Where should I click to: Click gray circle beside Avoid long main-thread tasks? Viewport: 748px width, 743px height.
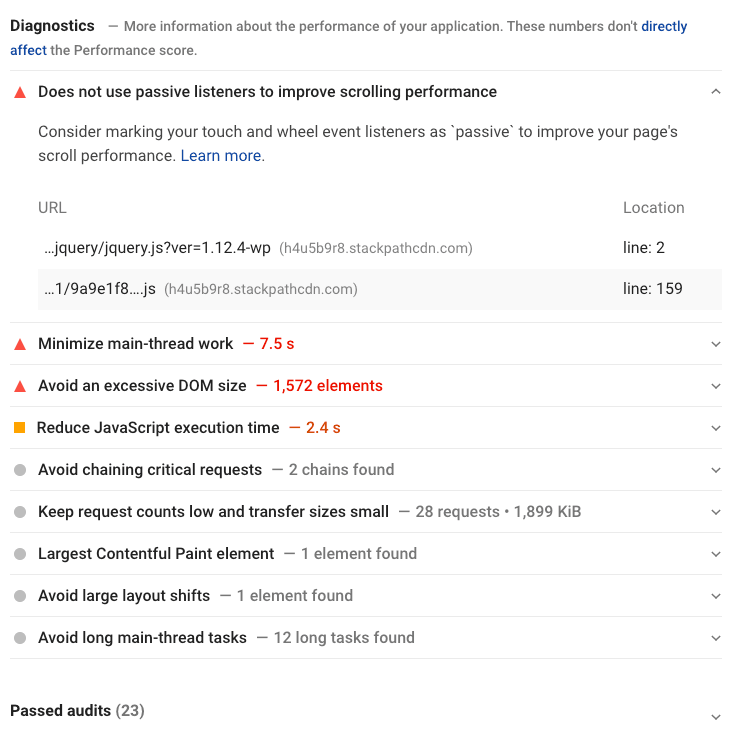20,638
